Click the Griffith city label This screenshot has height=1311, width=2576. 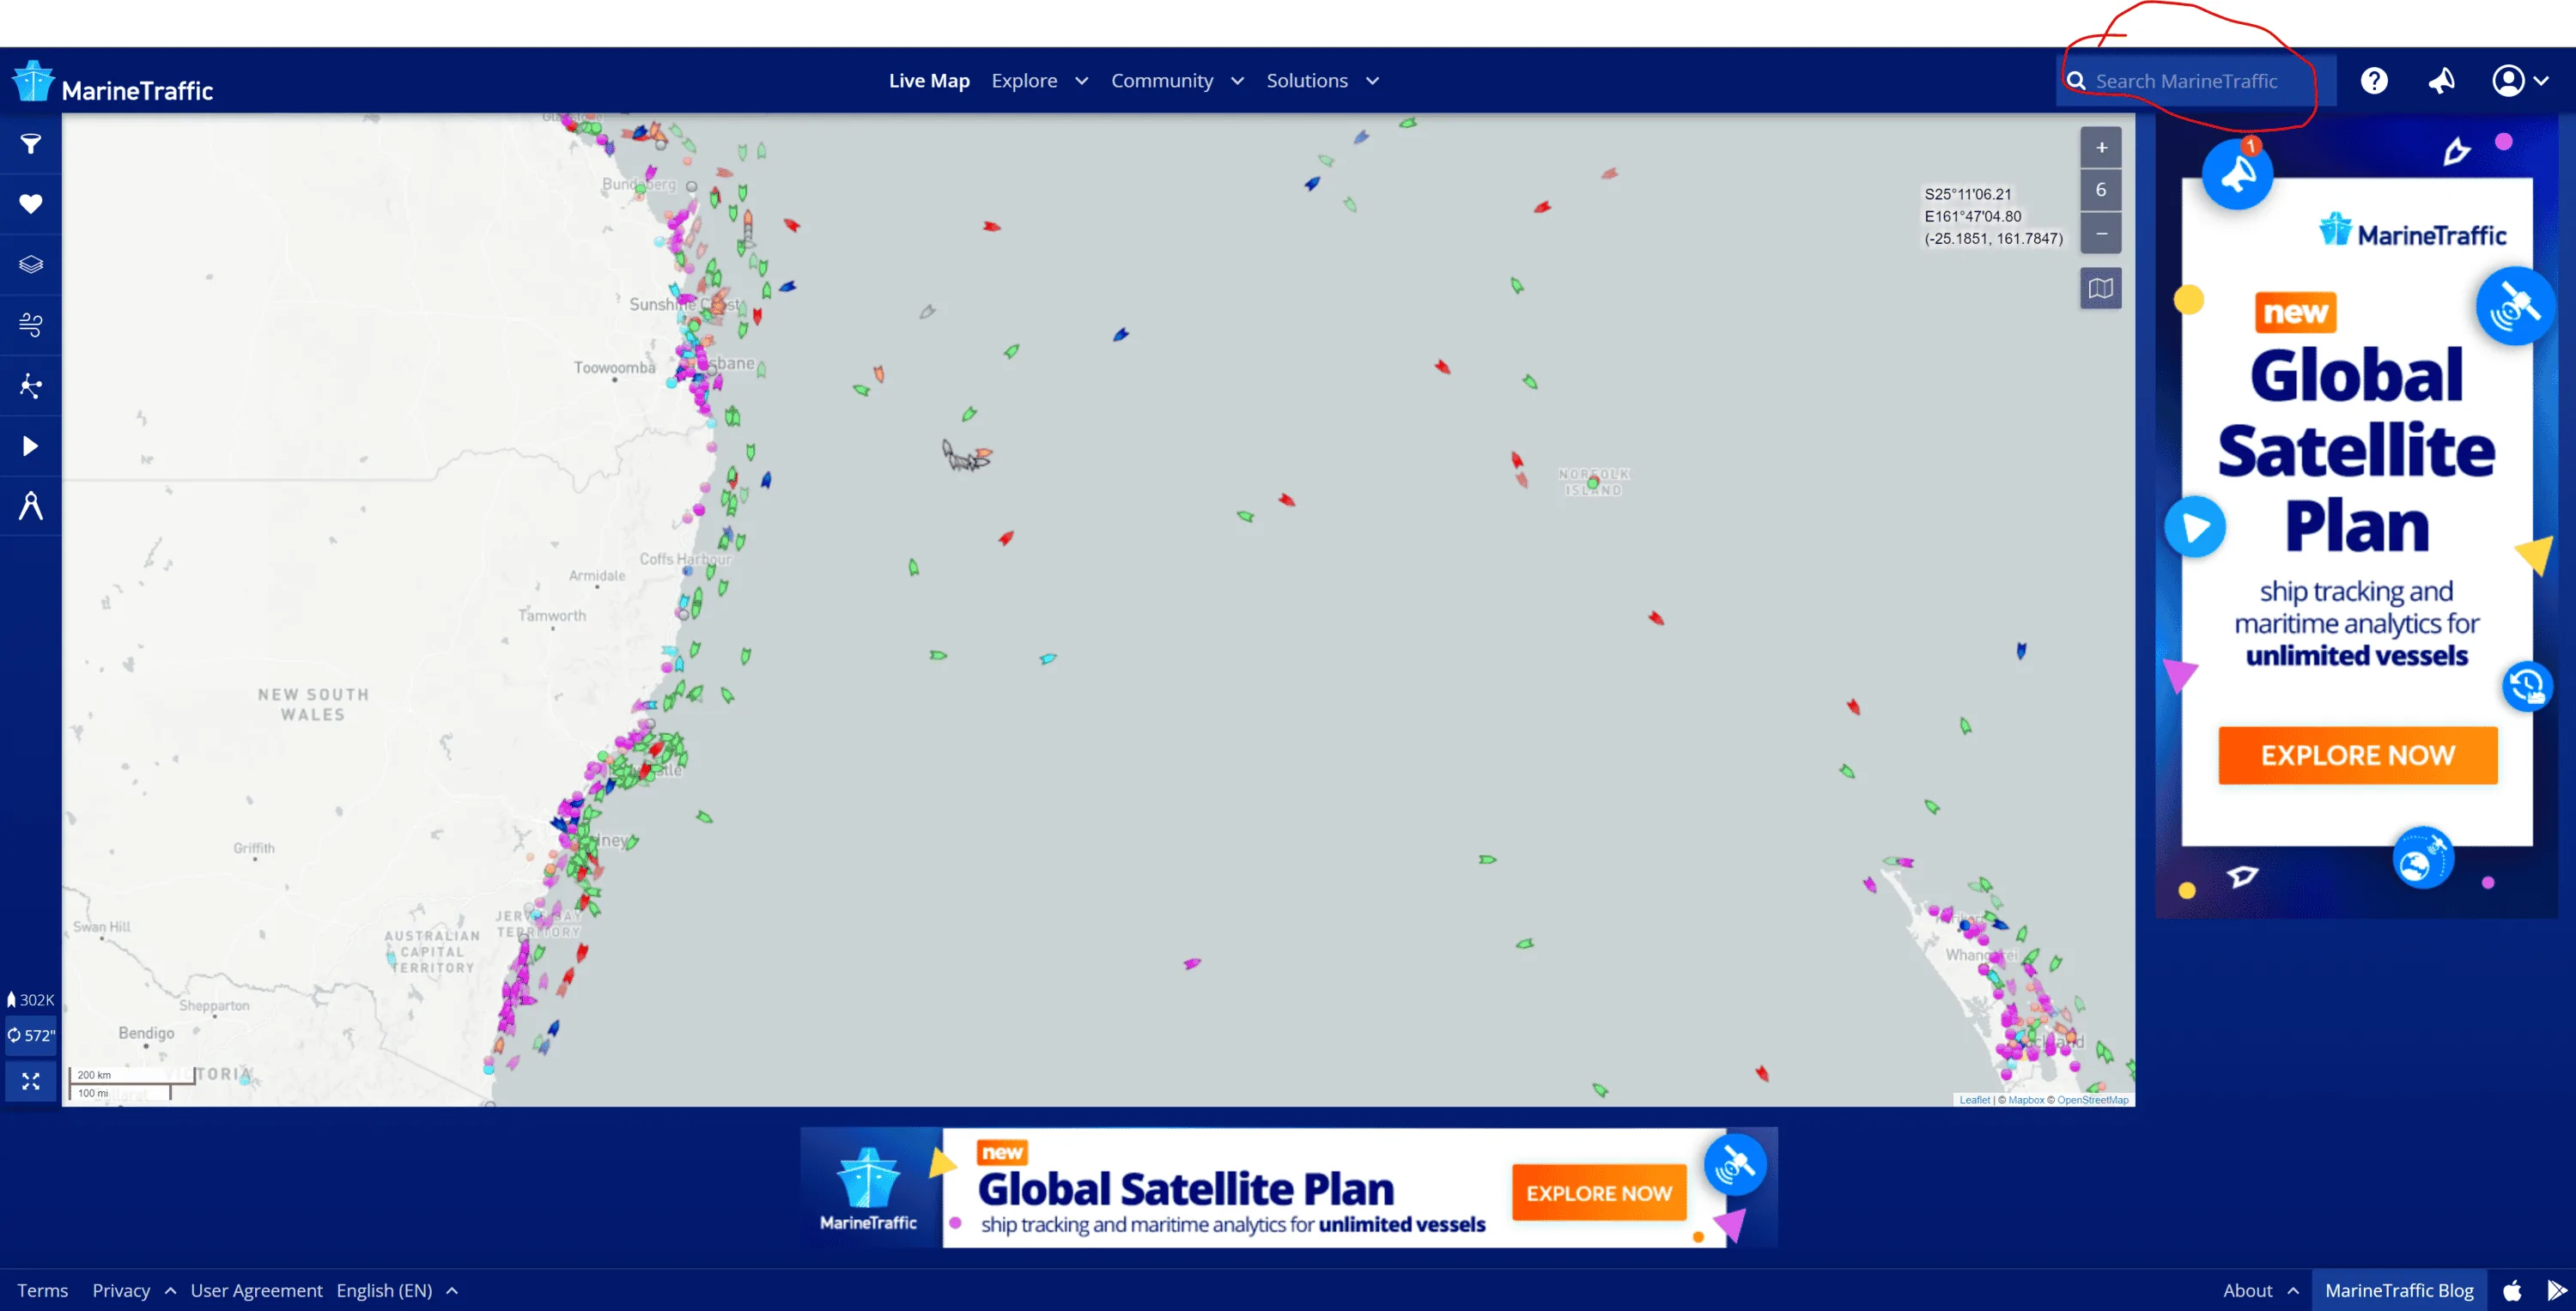click(x=254, y=849)
